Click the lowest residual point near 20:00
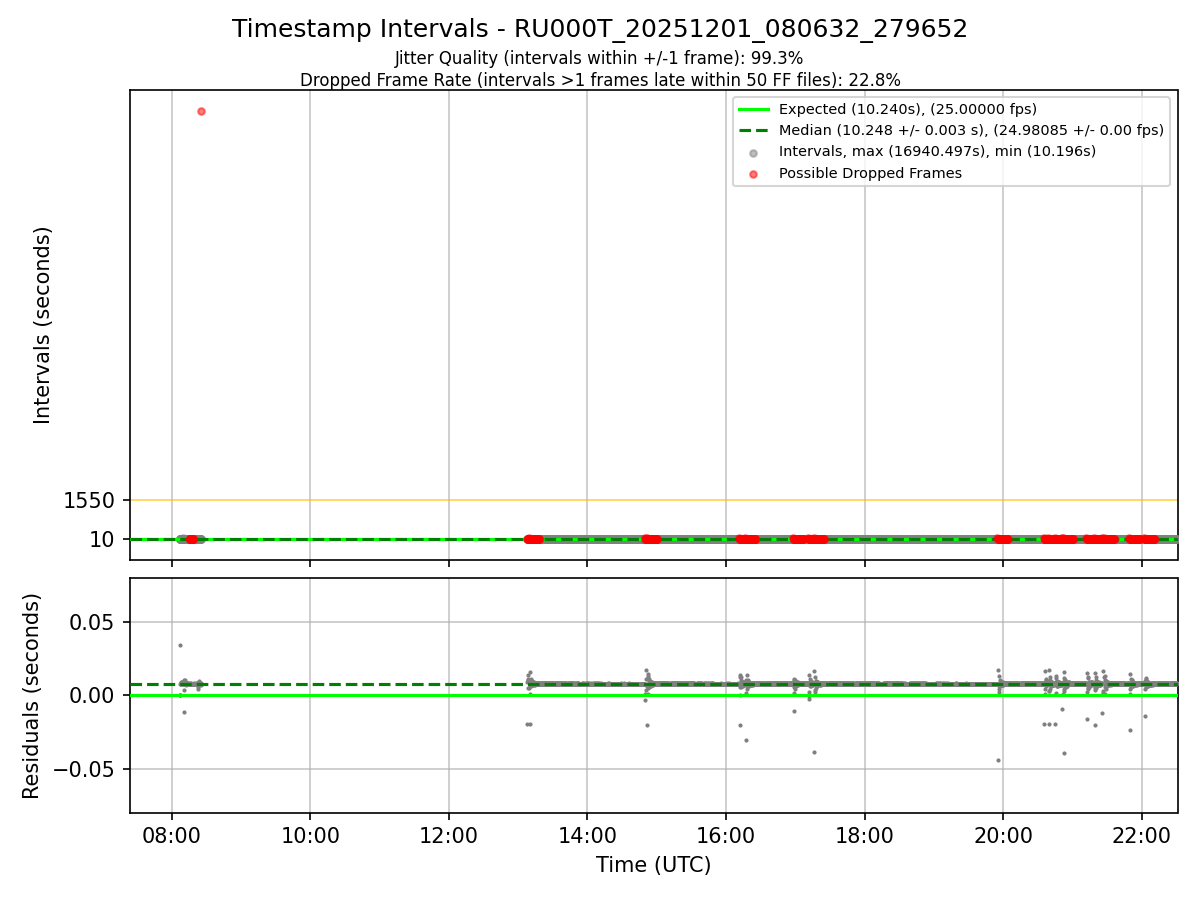Viewport: 1200px width, 900px height. click(x=998, y=760)
